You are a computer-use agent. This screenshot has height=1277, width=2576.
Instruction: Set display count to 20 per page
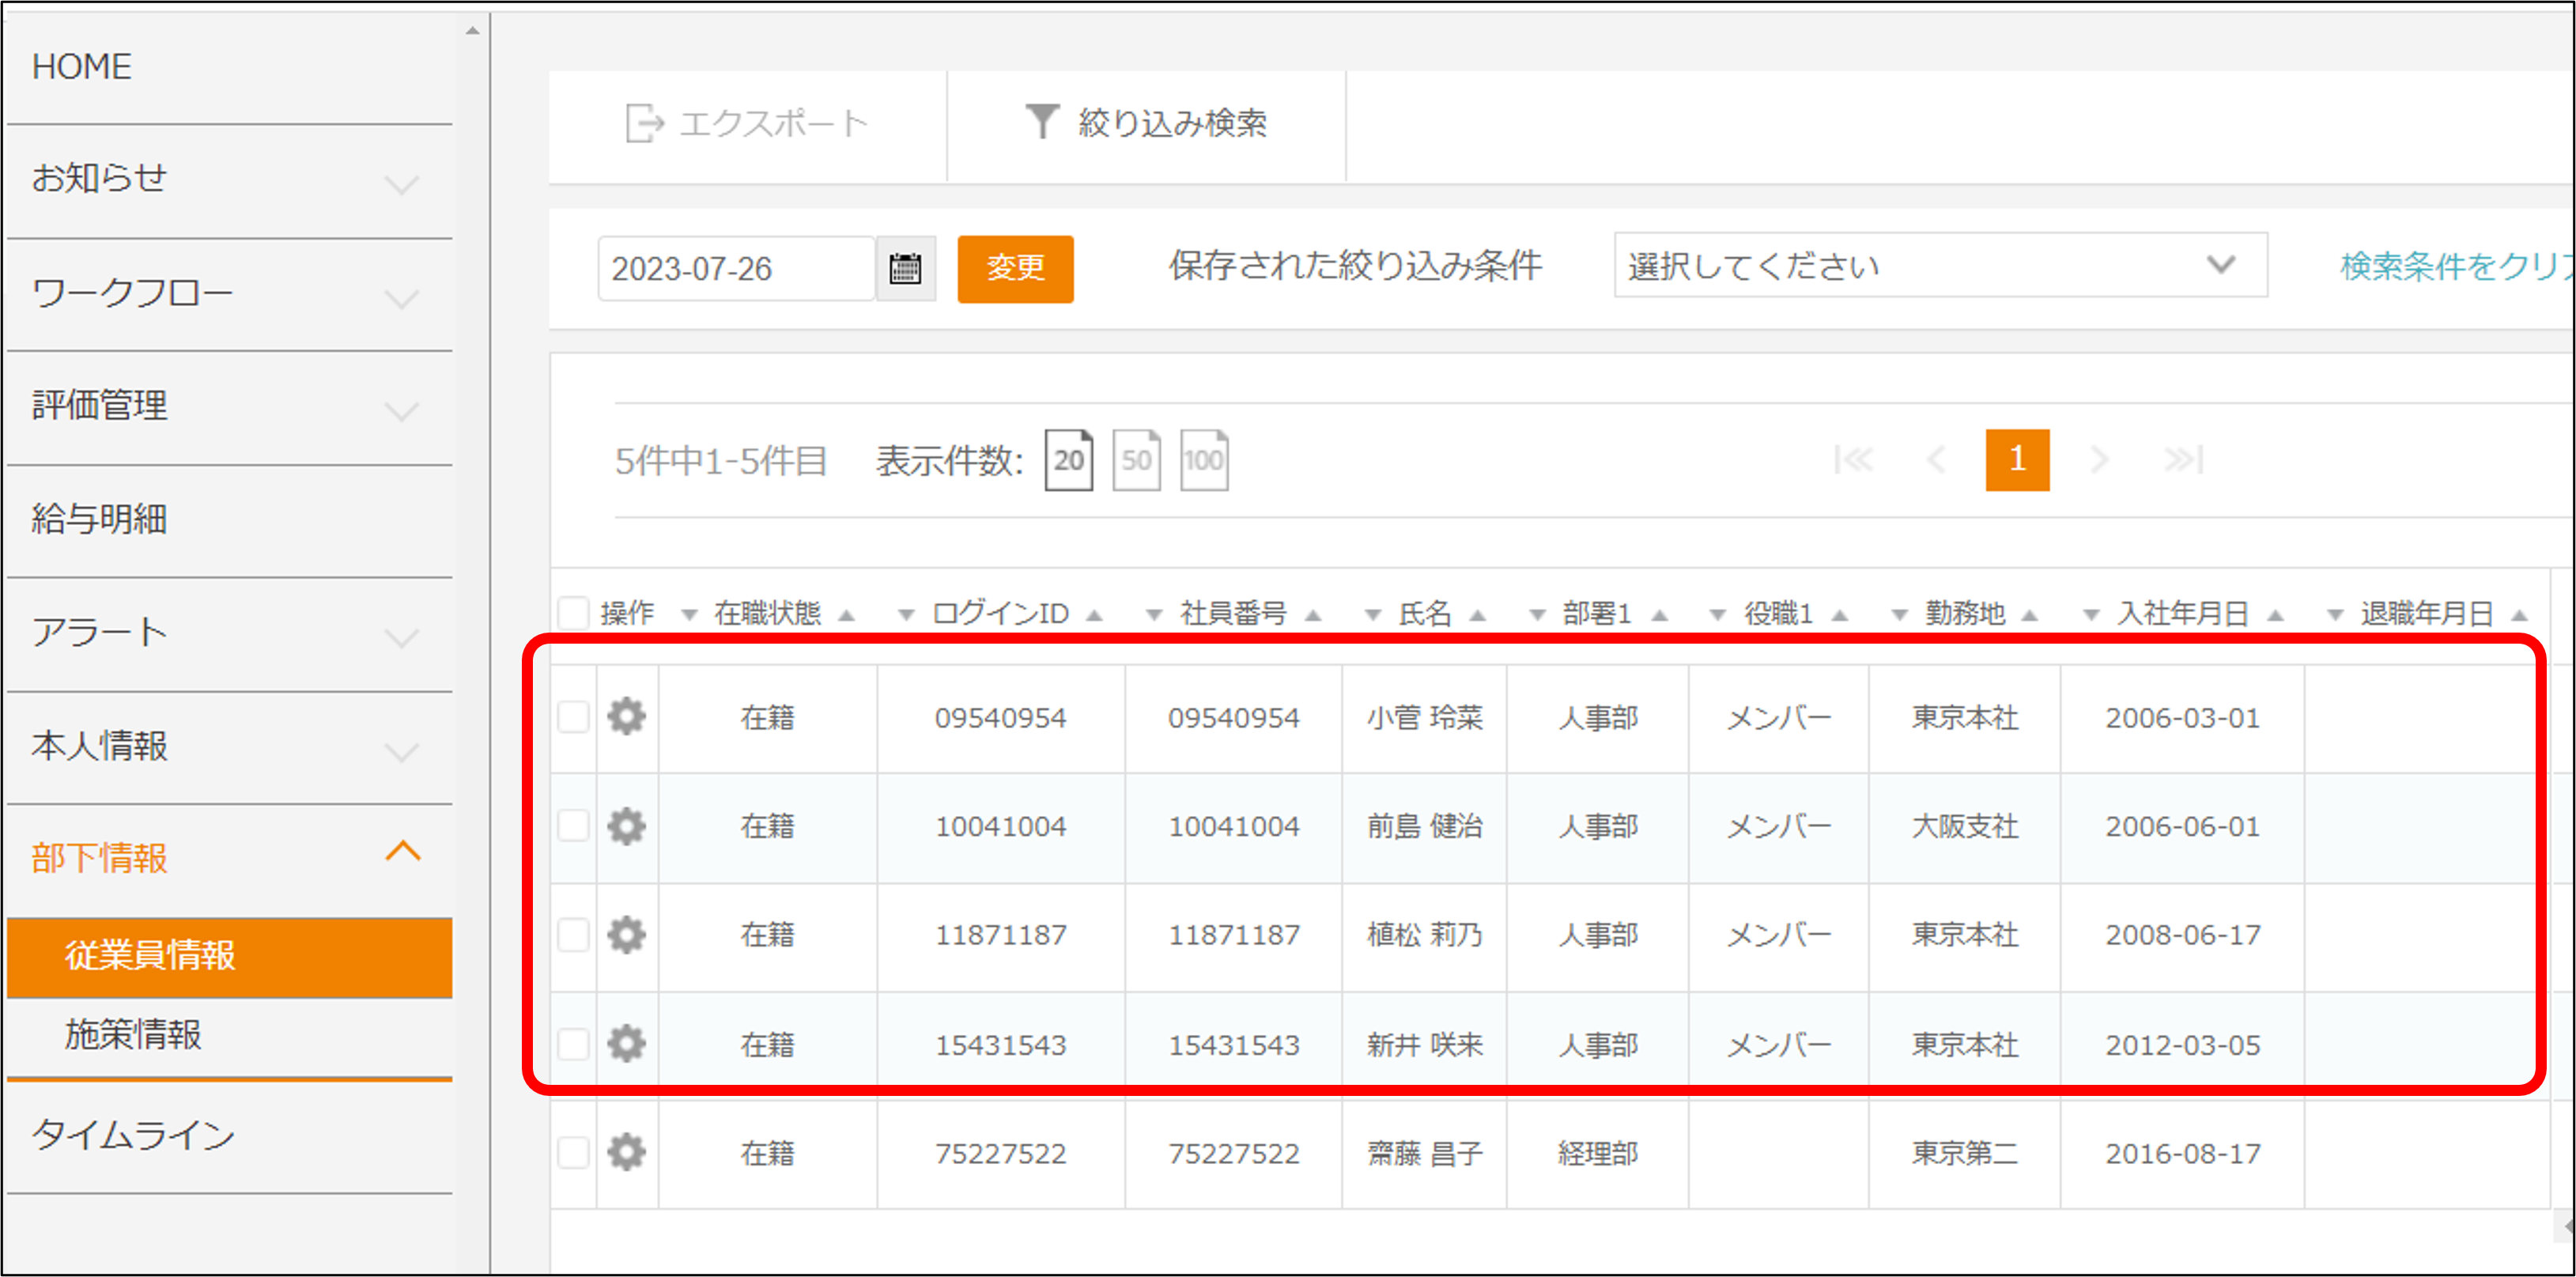pyautogui.click(x=1068, y=460)
